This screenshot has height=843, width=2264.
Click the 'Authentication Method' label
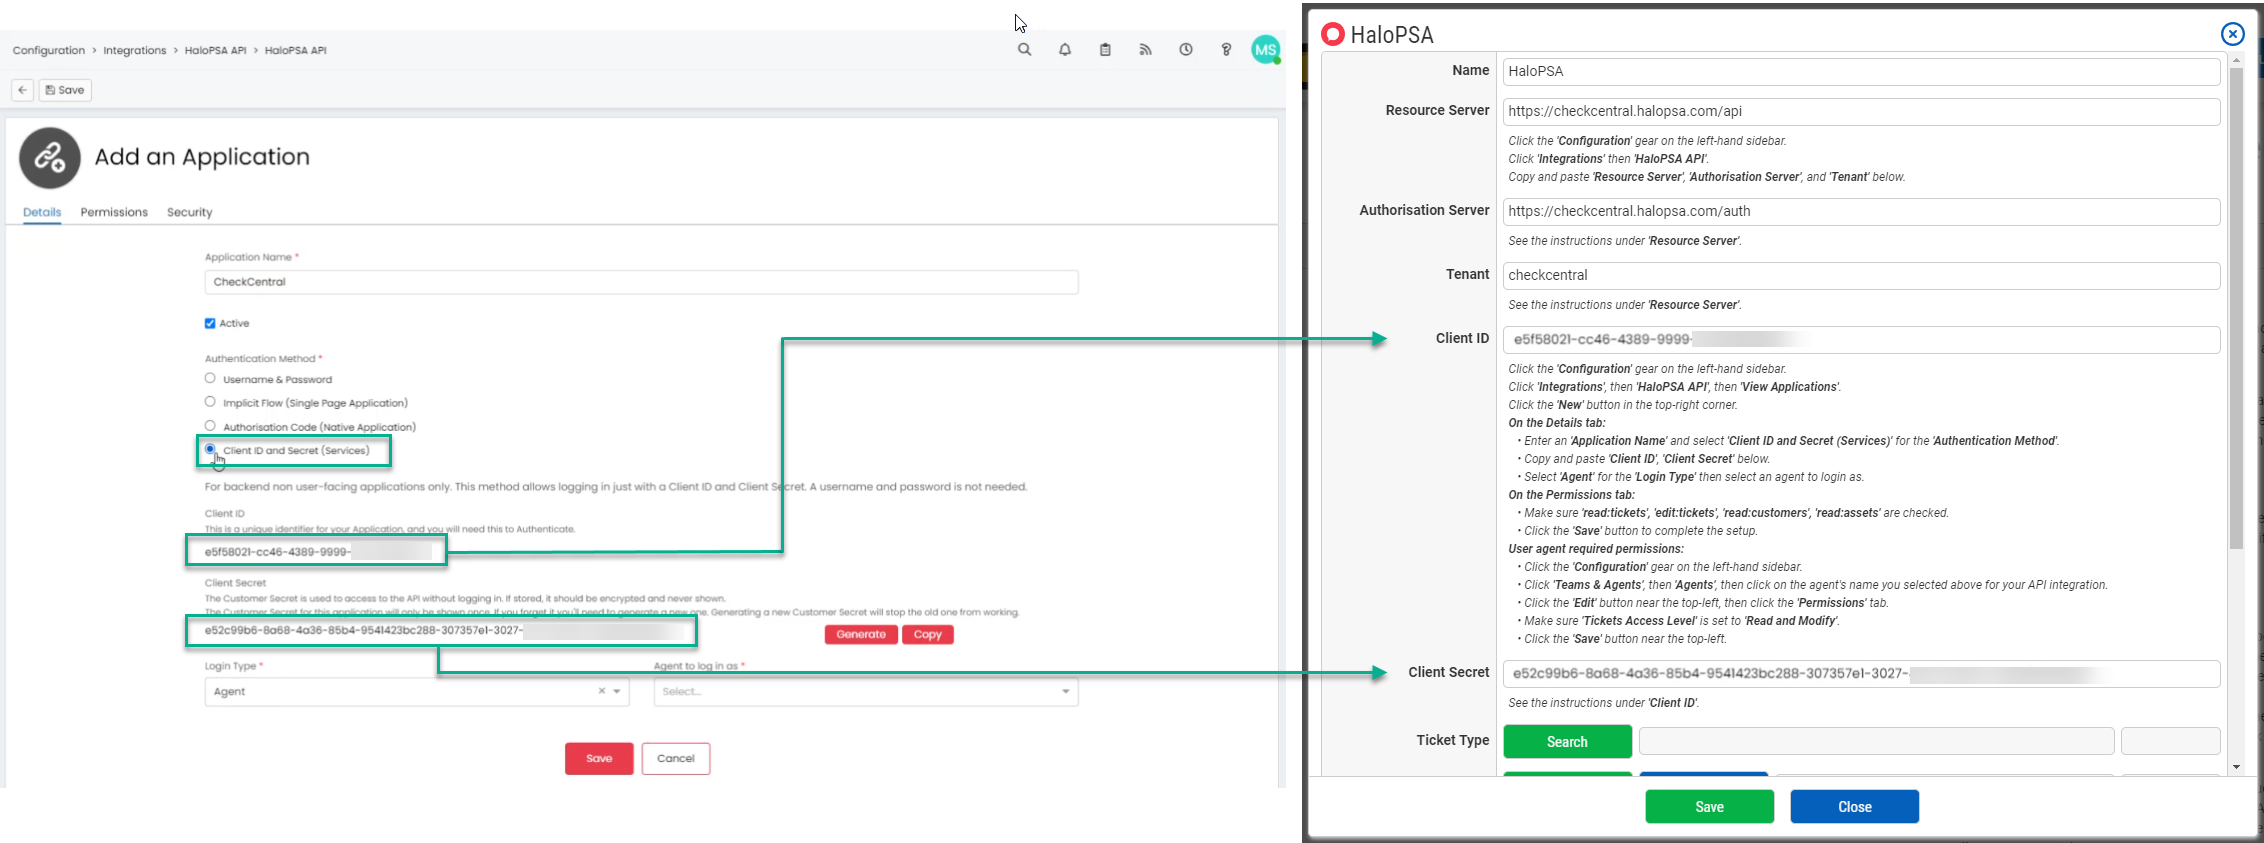(260, 358)
